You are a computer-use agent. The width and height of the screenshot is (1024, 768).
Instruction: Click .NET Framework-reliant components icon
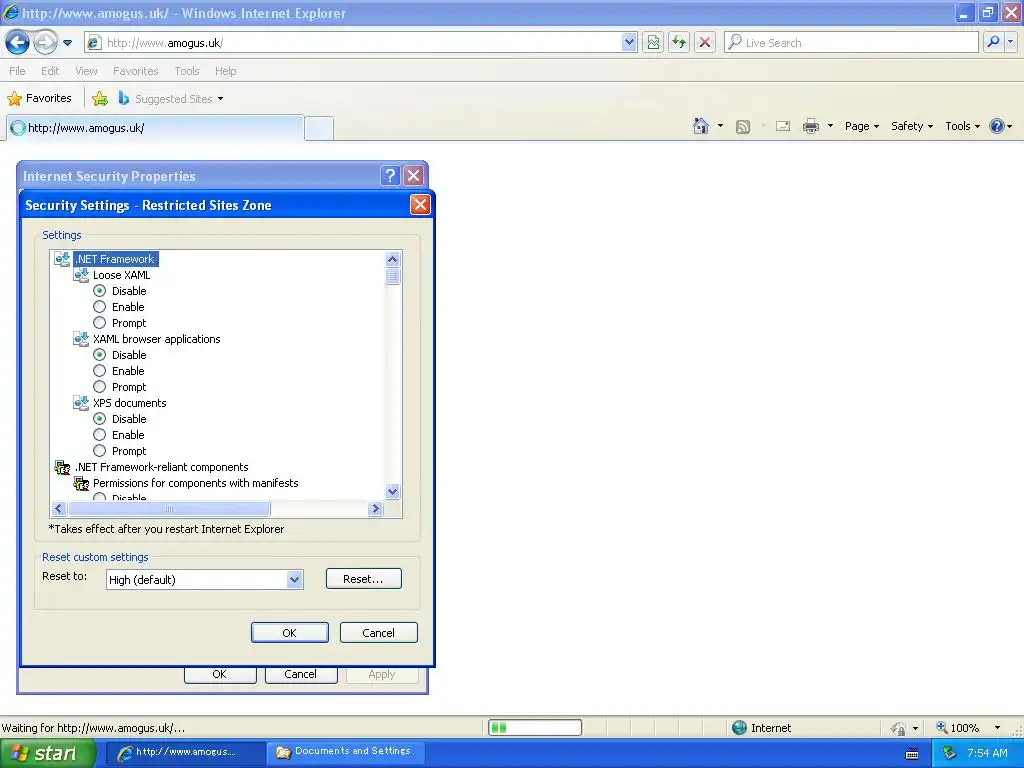point(62,467)
